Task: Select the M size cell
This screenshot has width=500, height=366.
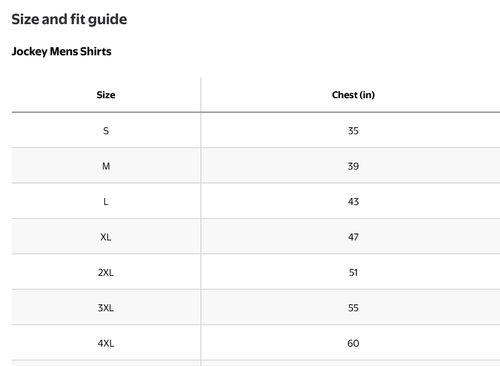Action: 106,166
